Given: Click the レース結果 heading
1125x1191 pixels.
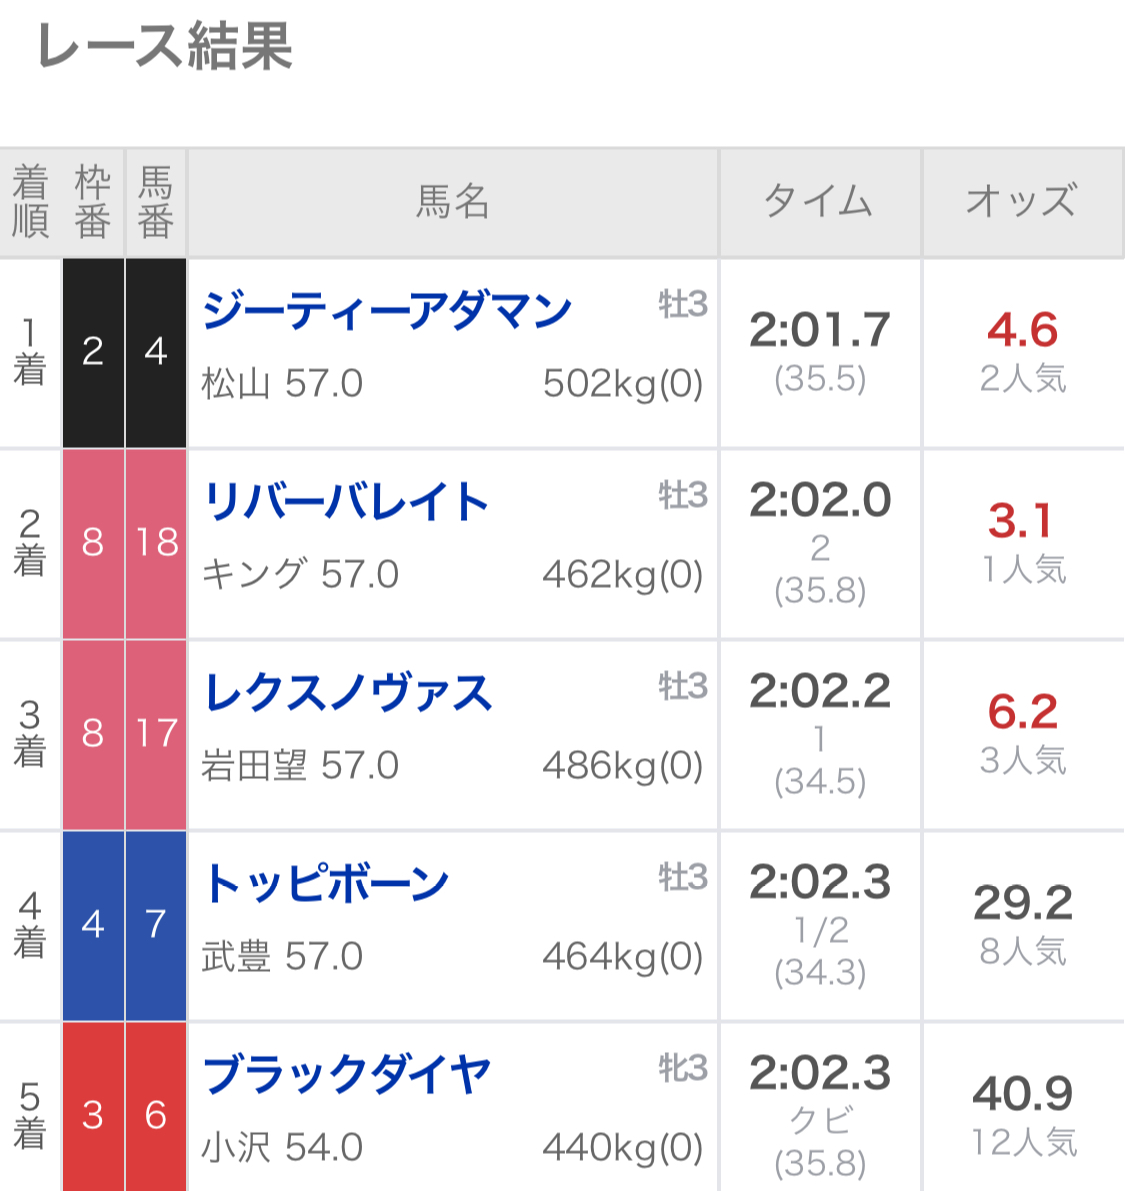Looking at the screenshot, I should point(165,47).
